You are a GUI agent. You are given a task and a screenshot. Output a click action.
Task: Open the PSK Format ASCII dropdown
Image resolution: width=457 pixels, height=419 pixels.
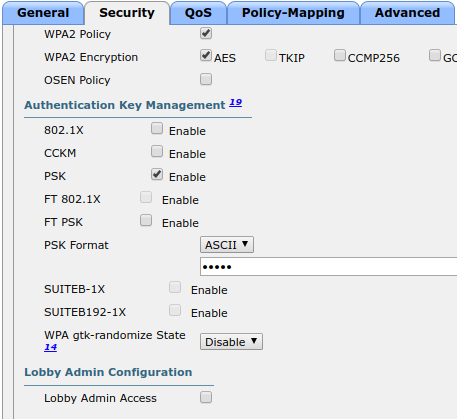[x=227, y=245]
